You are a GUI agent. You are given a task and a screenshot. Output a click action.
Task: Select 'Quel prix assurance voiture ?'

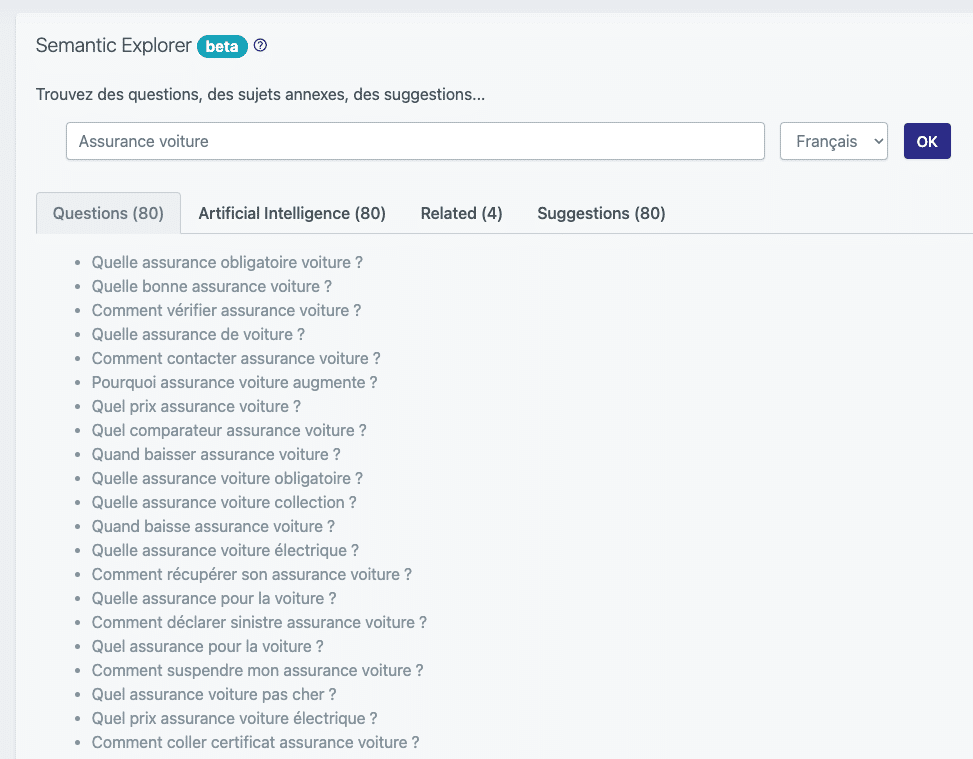196,406
